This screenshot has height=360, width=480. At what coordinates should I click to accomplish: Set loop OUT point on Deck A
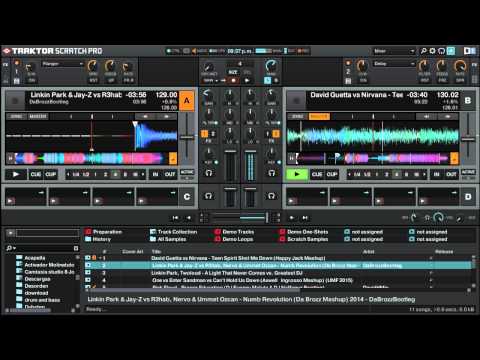pos(170,174)
